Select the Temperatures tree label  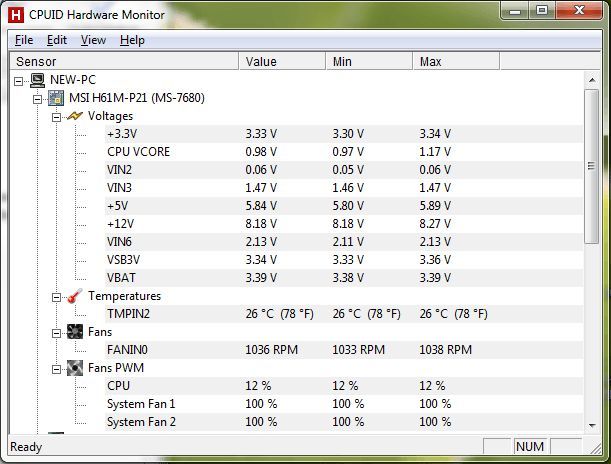[124, 296]
